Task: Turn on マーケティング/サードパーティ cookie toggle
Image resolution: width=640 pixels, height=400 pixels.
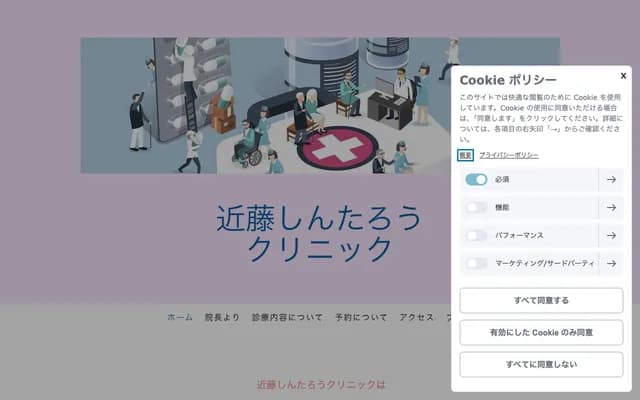Action: tap(476, 263)
